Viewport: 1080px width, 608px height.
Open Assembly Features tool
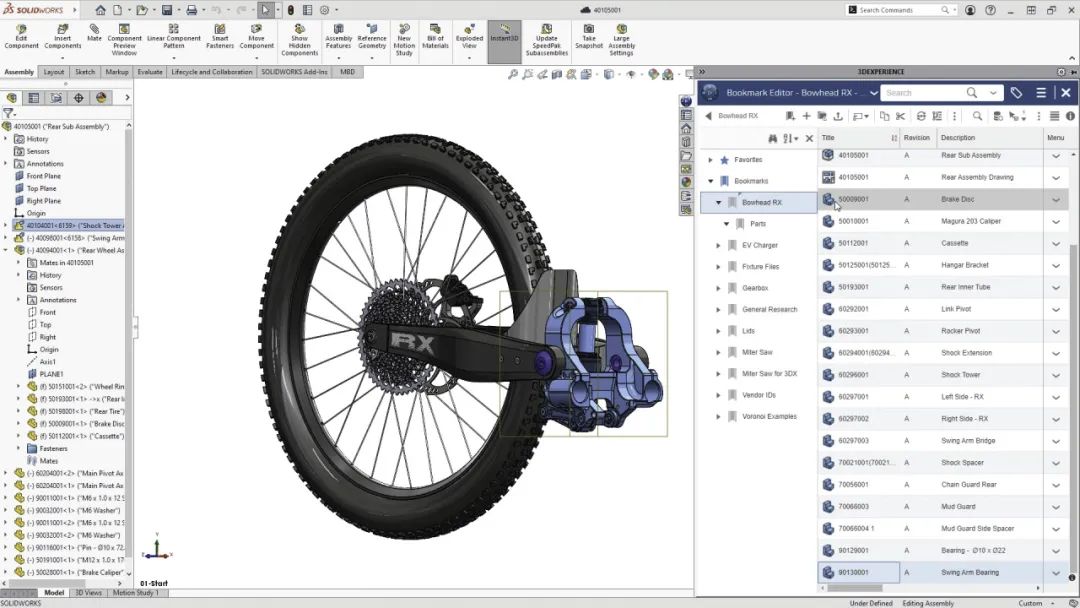[x=338, y=37]
